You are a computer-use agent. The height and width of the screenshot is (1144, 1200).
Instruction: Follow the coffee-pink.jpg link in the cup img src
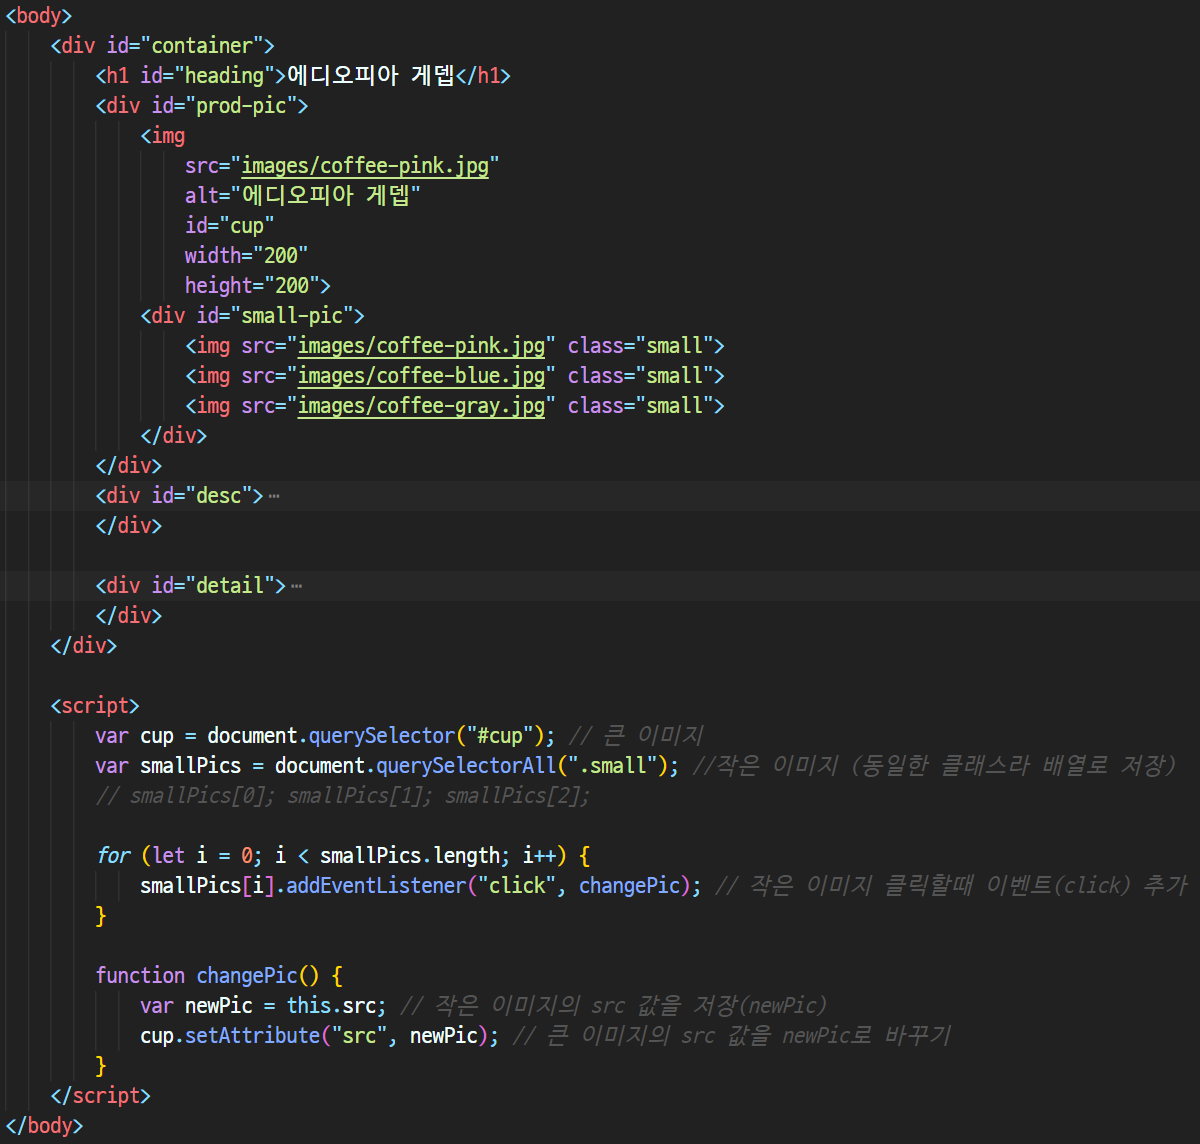click(365, 166)
